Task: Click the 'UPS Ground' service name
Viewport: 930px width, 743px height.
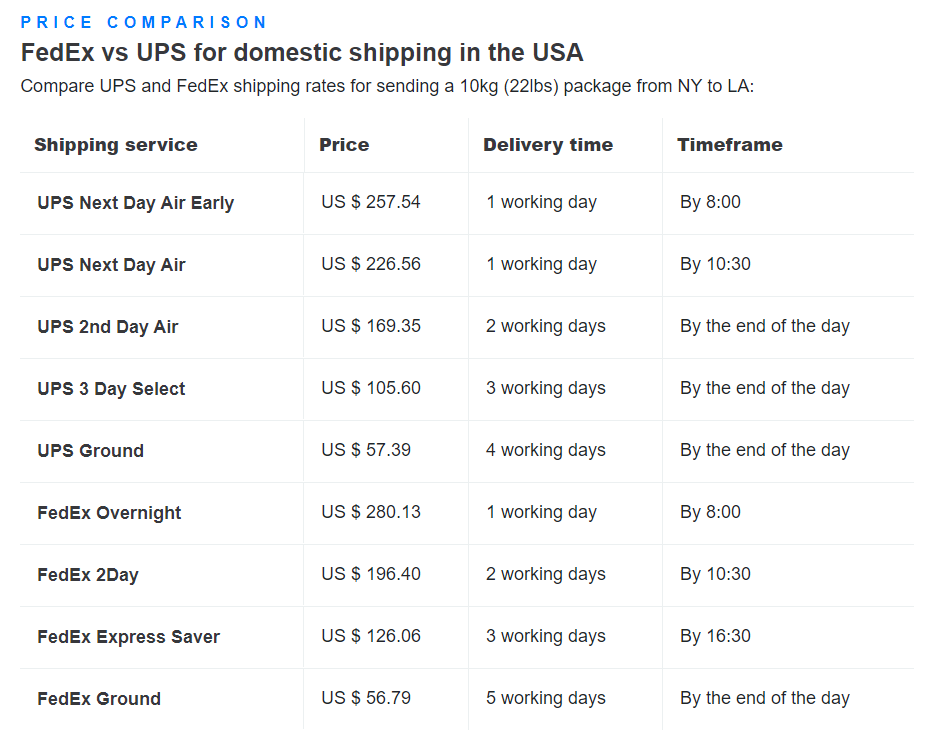Action: click(91, 451)
